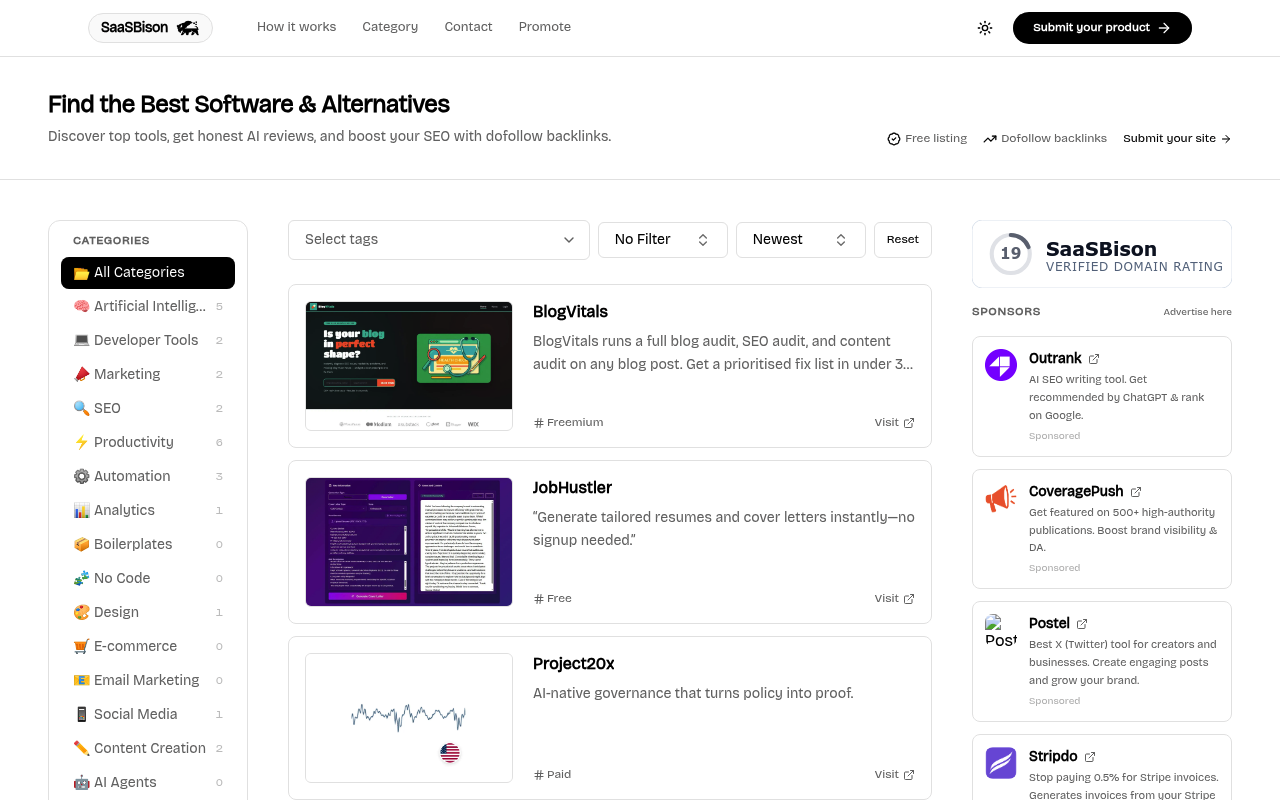Filter by the Design category
This screenshot has height=800, width=1280.
tap(148, 612)
